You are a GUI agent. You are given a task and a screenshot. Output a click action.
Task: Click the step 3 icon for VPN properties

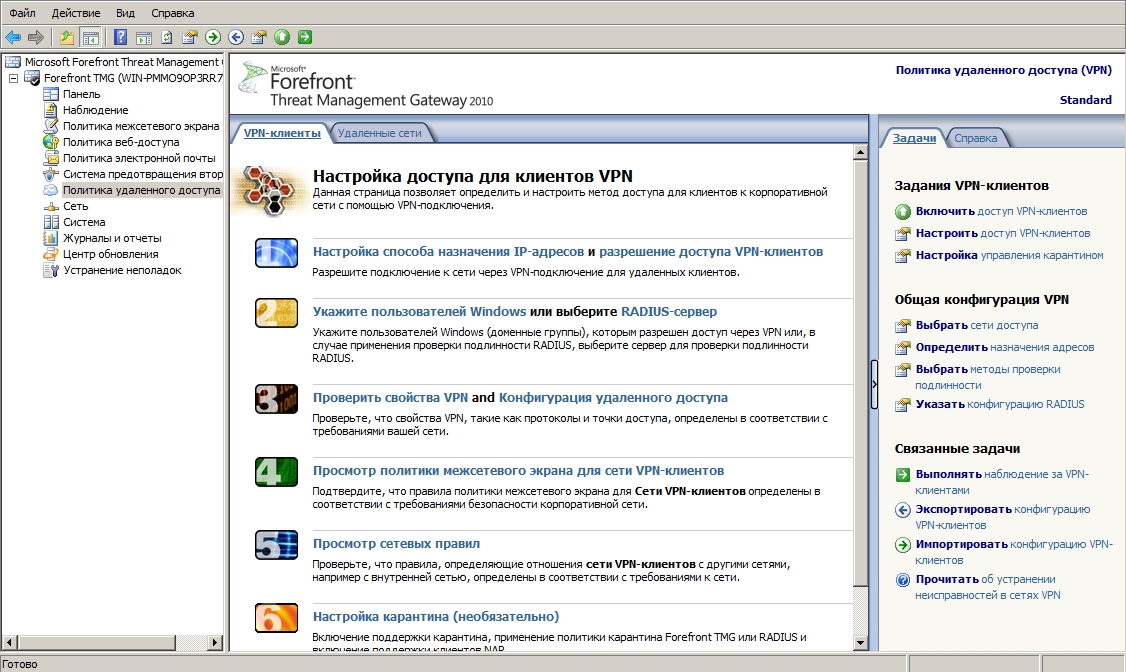click(x=276, y=399)
